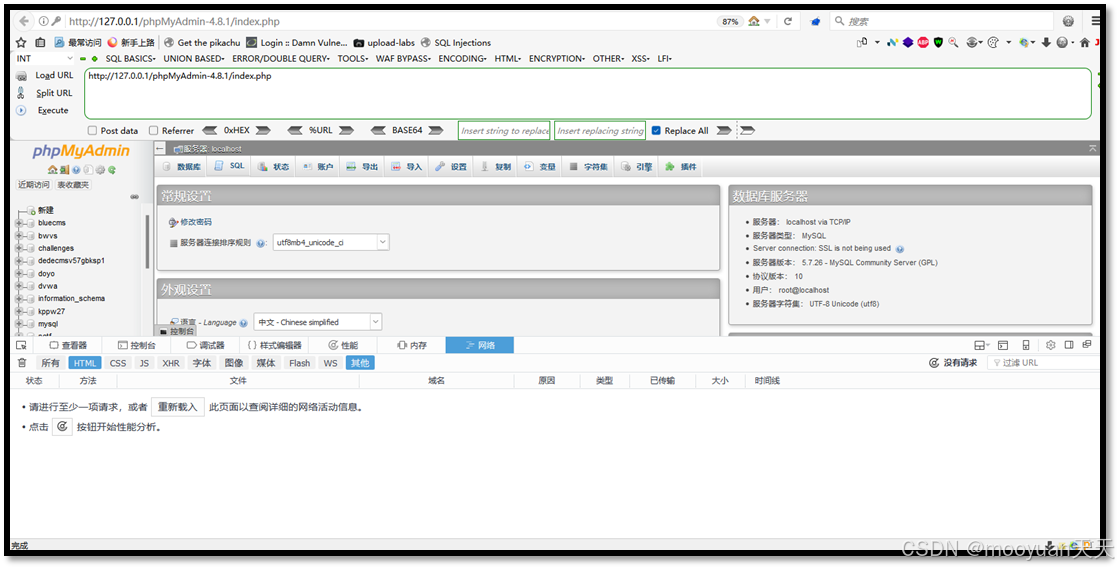Click the phpMyAdmin settings gear icon under logo

tap(100, 170)
